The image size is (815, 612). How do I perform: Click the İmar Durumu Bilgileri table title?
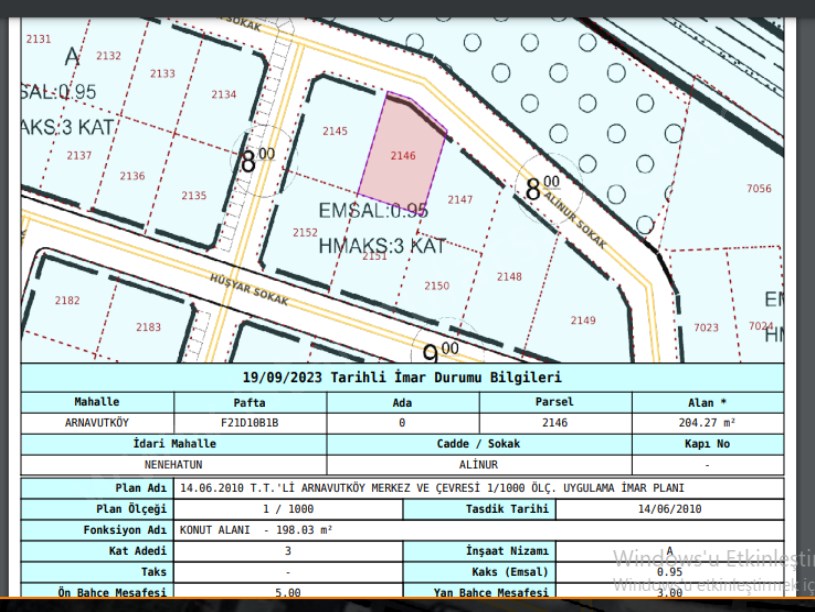402,377
